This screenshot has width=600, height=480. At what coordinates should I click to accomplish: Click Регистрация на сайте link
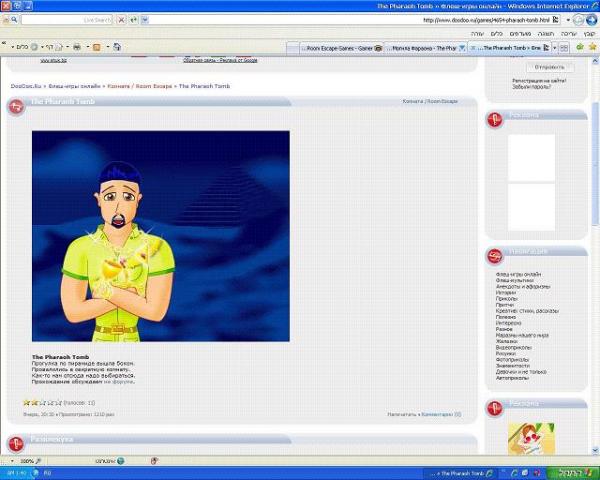539,81
